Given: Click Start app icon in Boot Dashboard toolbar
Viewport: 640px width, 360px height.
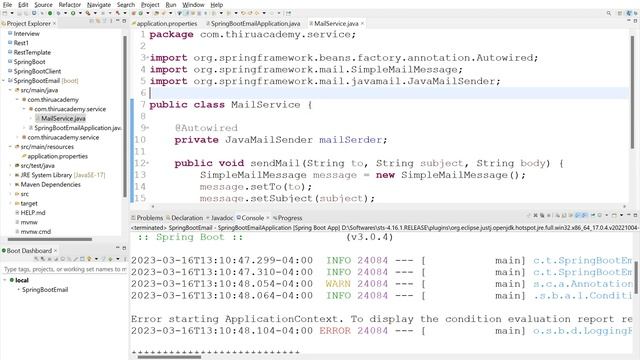Looking at the screenshot, I should click(x=36, y=259).
